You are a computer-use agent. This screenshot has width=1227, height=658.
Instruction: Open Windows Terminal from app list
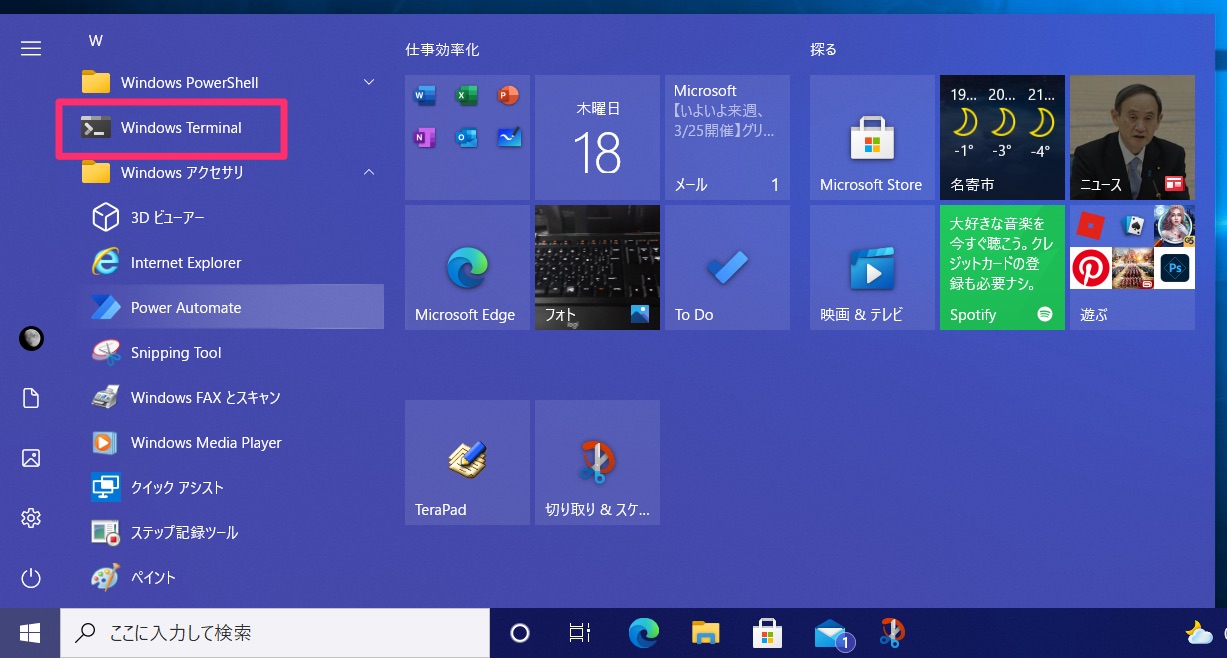(232, 128)
